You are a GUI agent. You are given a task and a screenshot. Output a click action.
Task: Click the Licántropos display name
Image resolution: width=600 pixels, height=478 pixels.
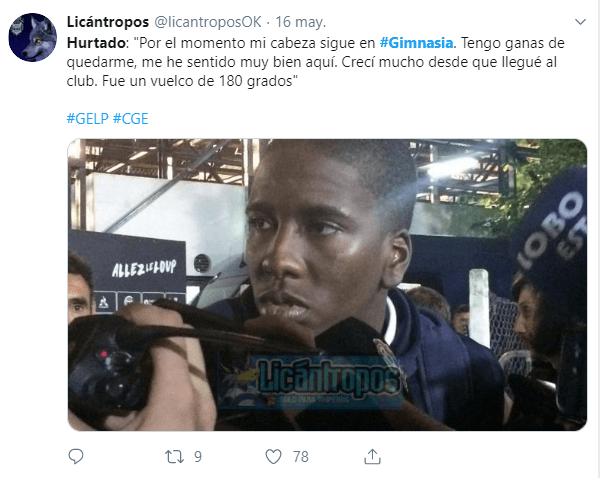108,22
